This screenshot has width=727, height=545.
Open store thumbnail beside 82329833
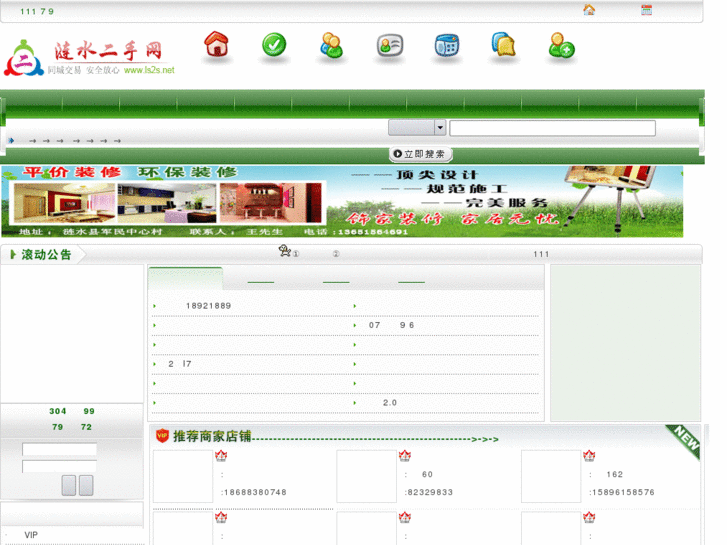pos(366,476)
